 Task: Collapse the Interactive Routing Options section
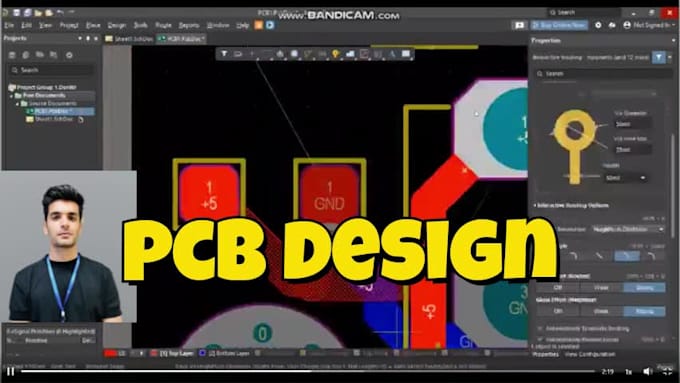535,205
